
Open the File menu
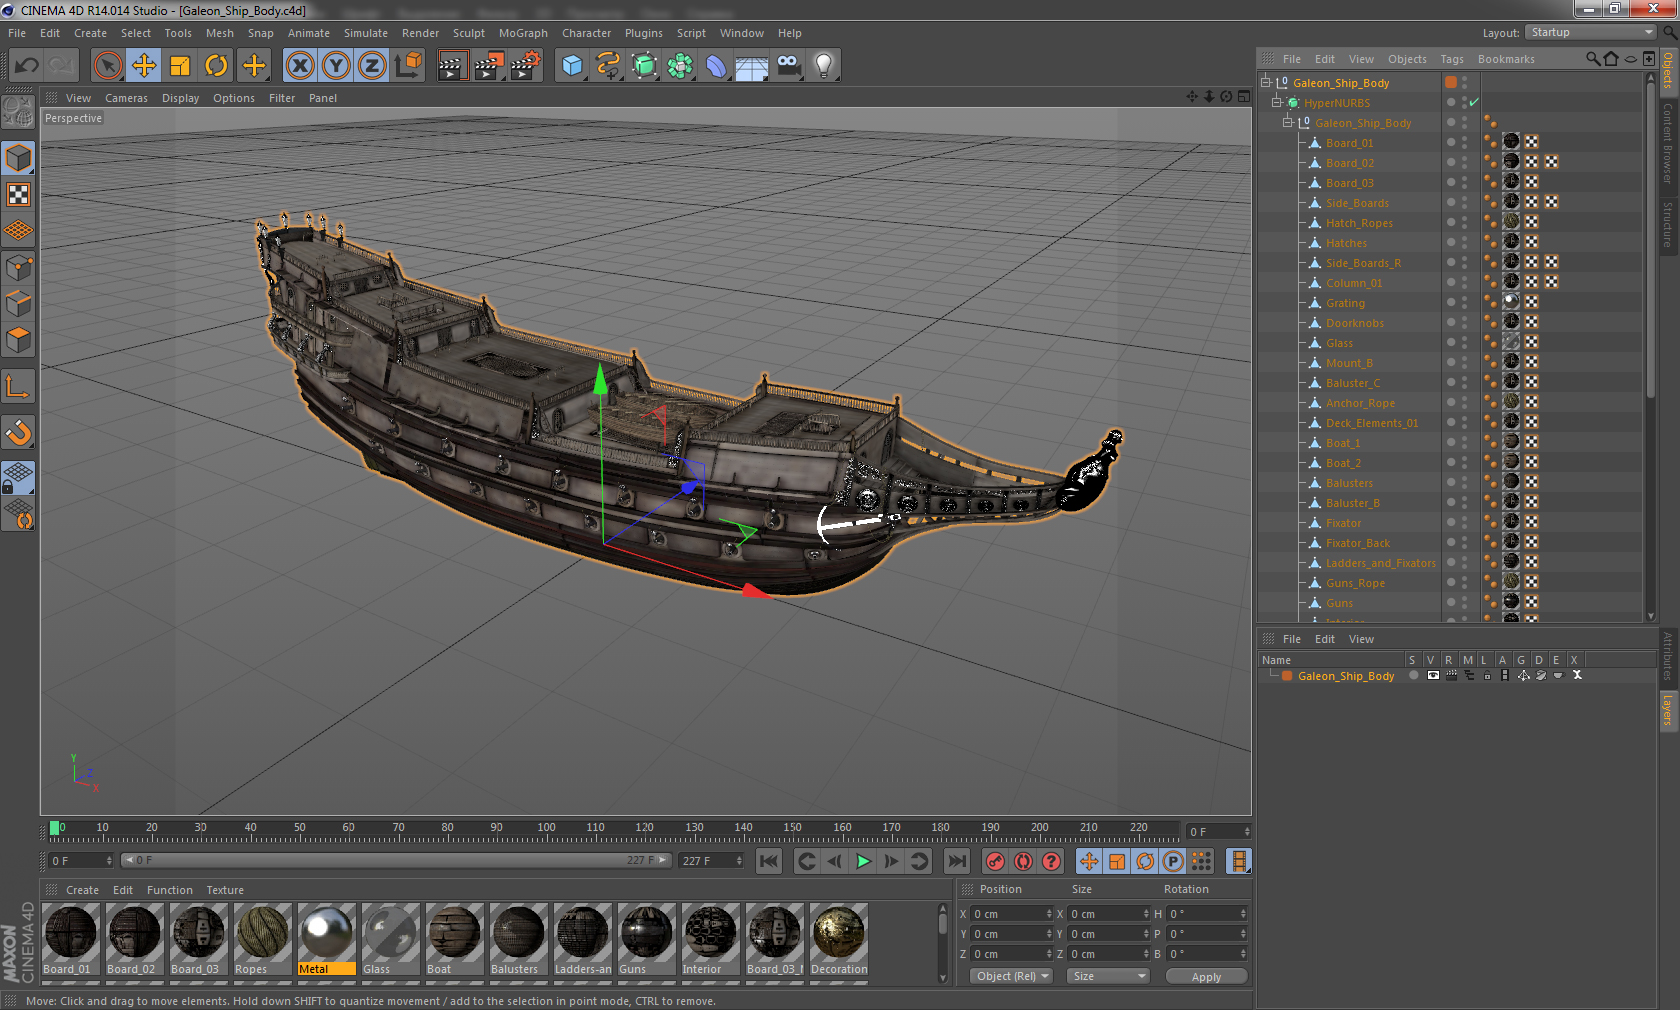coord(17,33)
